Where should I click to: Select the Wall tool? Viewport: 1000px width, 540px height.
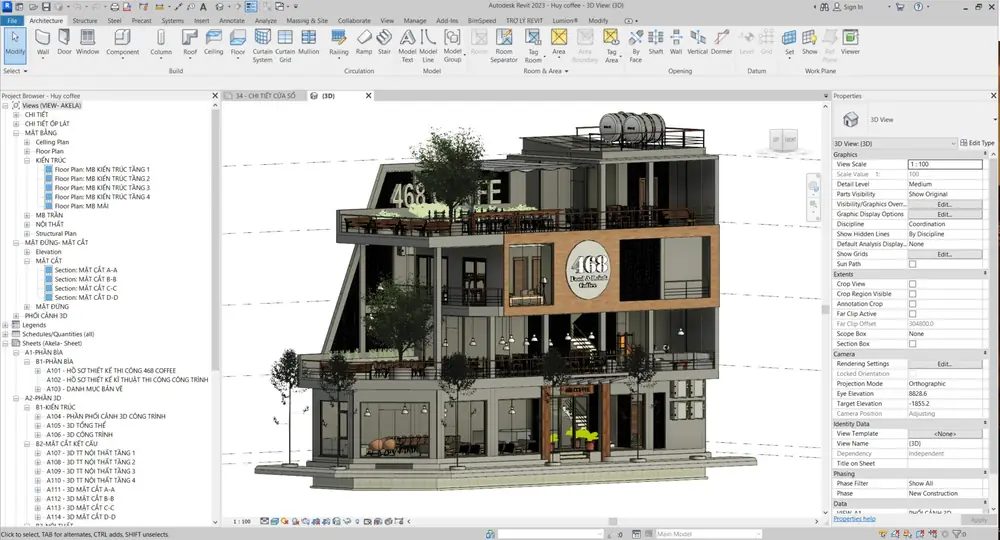(43, 43)
